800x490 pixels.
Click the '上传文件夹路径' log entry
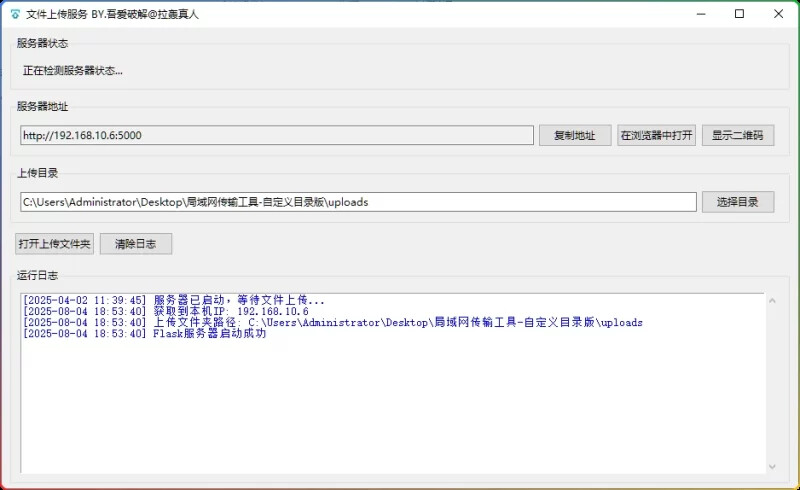(331, 323)
